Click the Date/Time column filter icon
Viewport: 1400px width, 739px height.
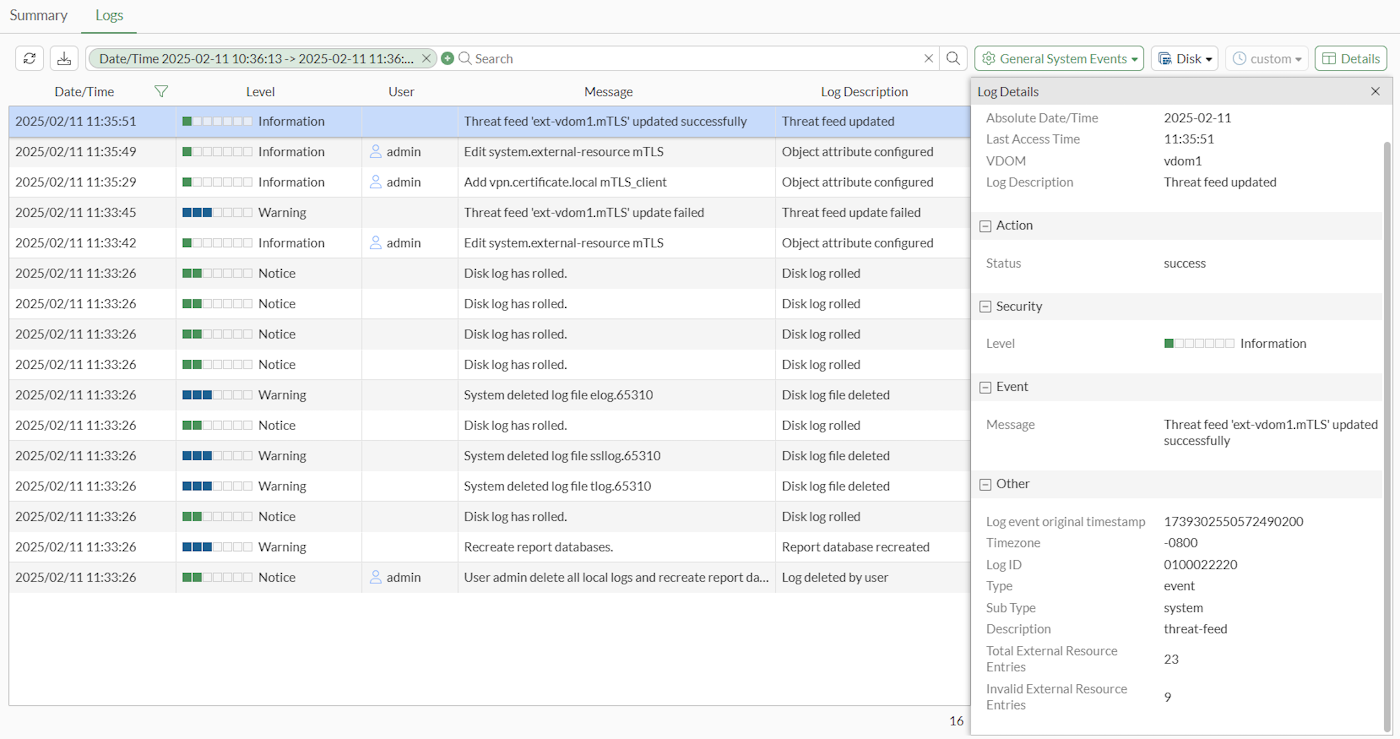point(161,91)
